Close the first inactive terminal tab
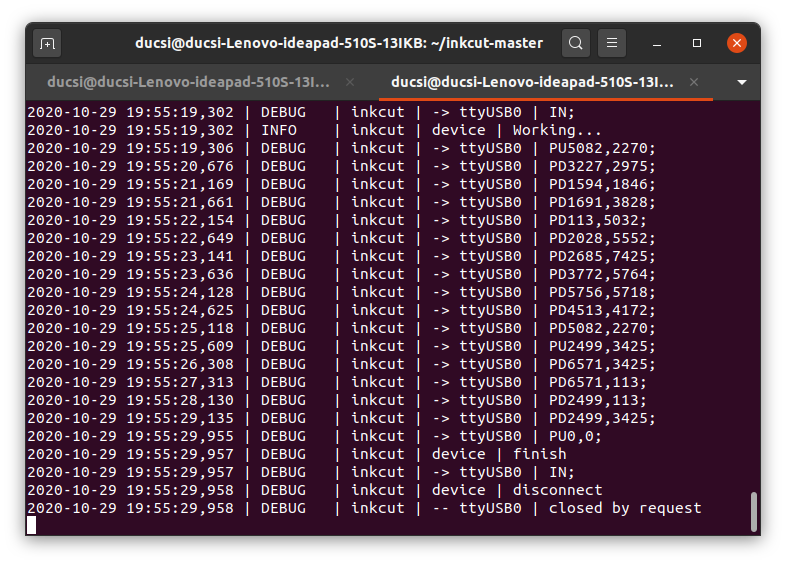Screen dimensions: 786x564 pos(349,82)
